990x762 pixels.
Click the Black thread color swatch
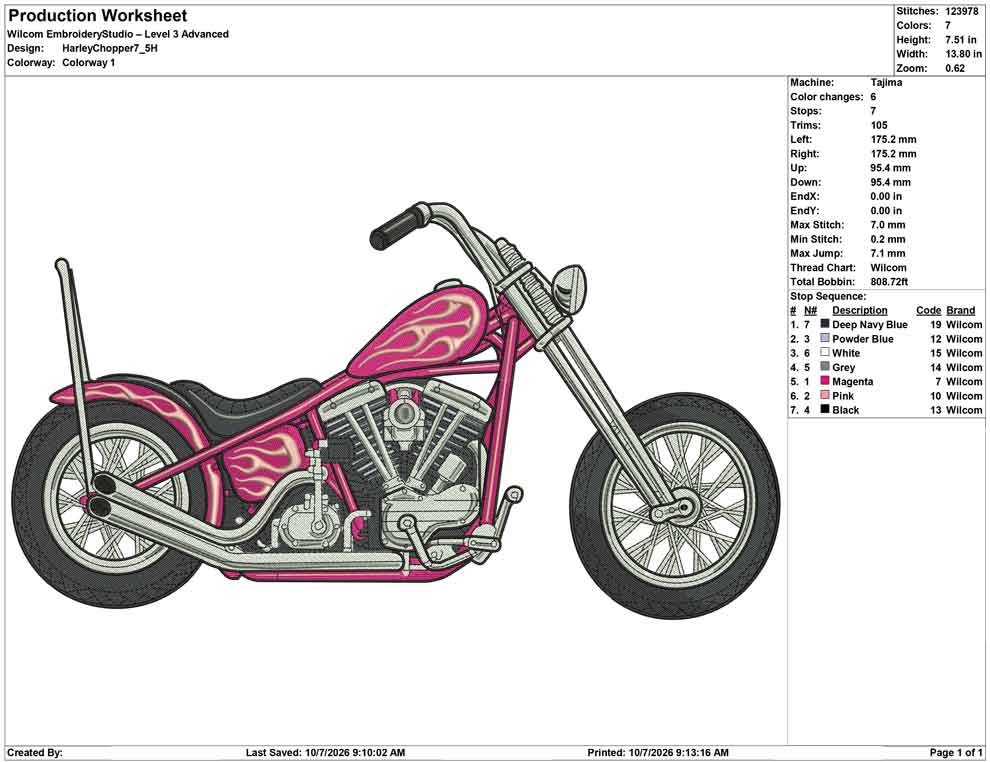click(825, 409)
